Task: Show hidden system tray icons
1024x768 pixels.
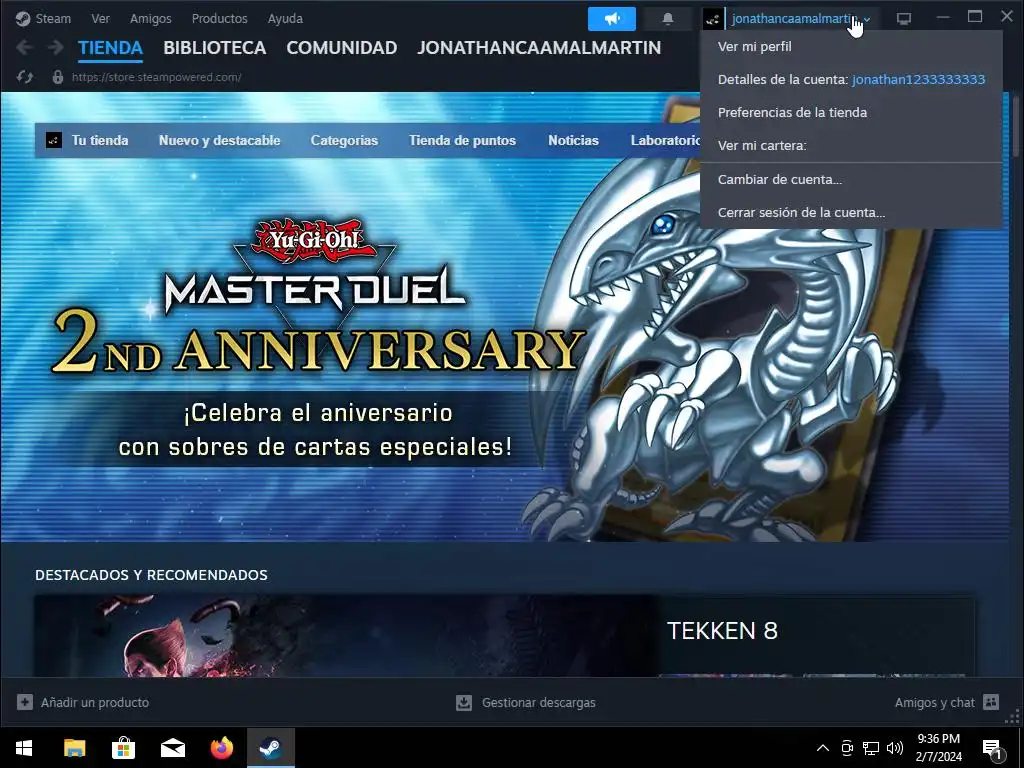Action: pyautogui.click(x=823, y=748)
